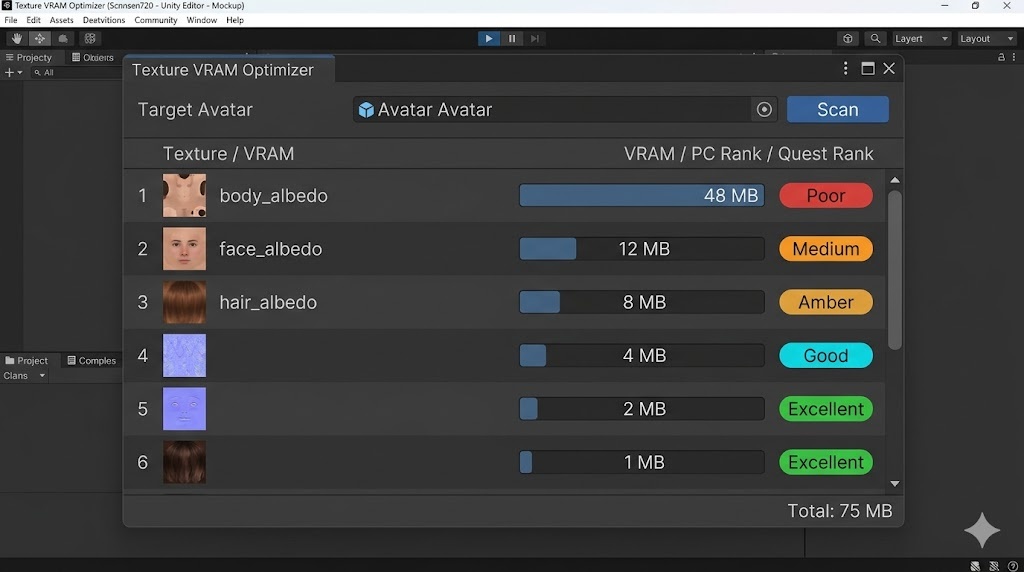The image size is (1024, 572).
Task: Switch to the Obıeırs tab
Action: coord(93,57)
